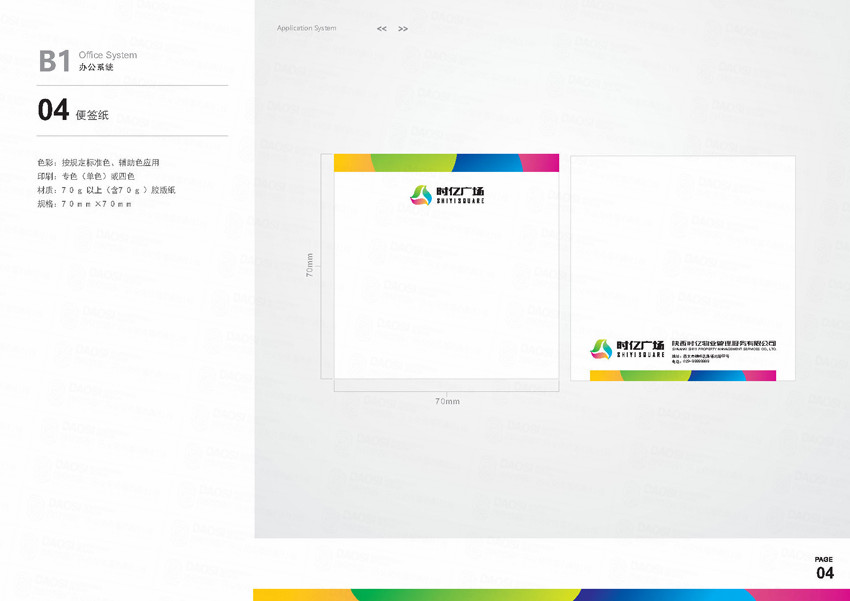Click the 规格 70mm×70mm size line

coord(84,204)
